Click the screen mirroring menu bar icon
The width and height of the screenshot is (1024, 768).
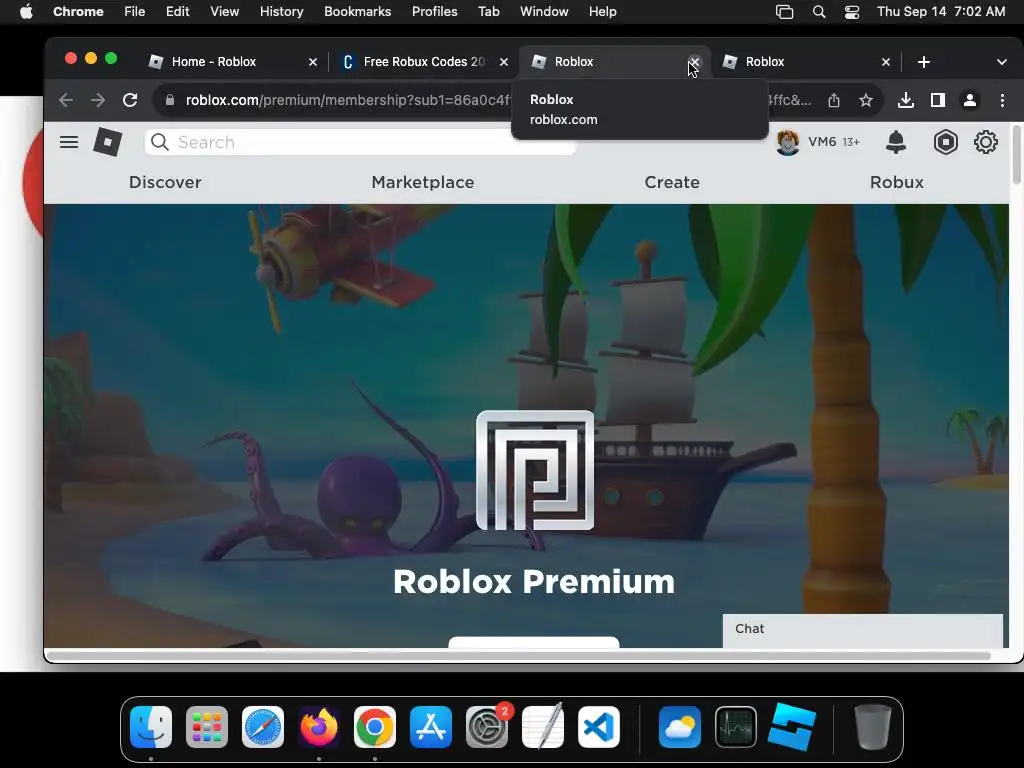pyautogui.click(x=784, y=12)
